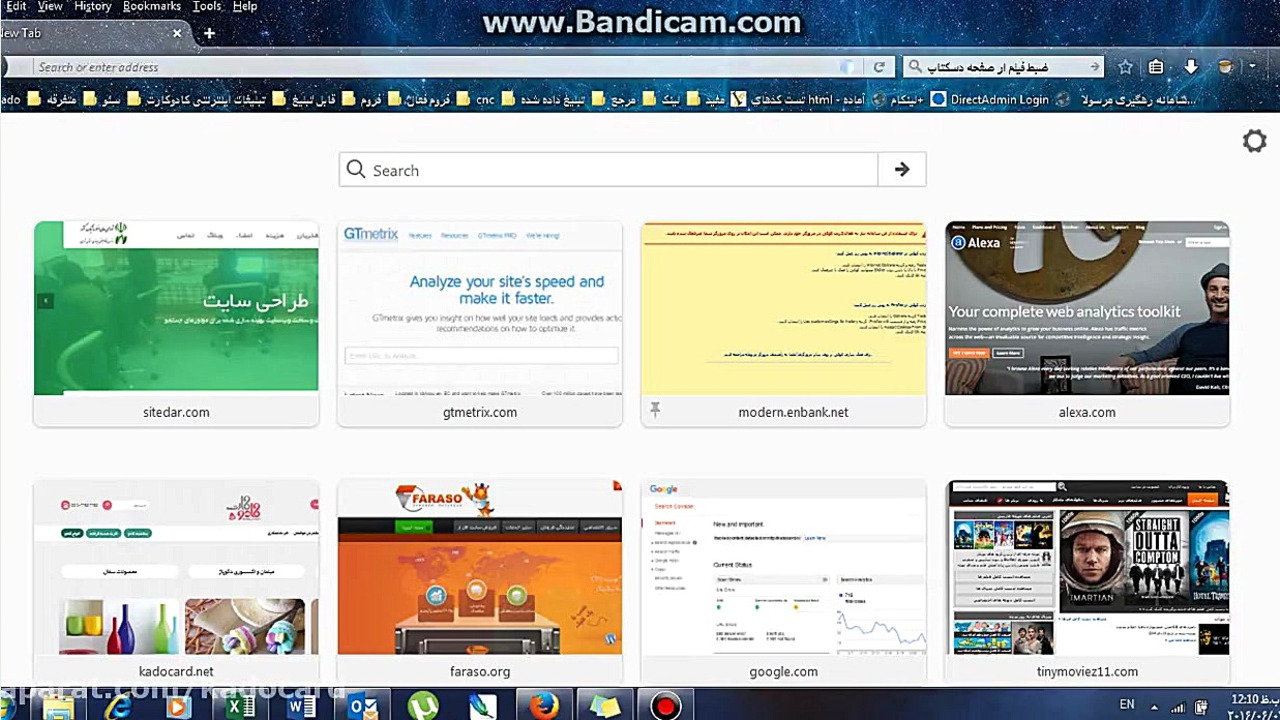Open the sitedar.com tile
Image resolution: width=1280 pixels, height=720 pixels.
click(176, 324)
